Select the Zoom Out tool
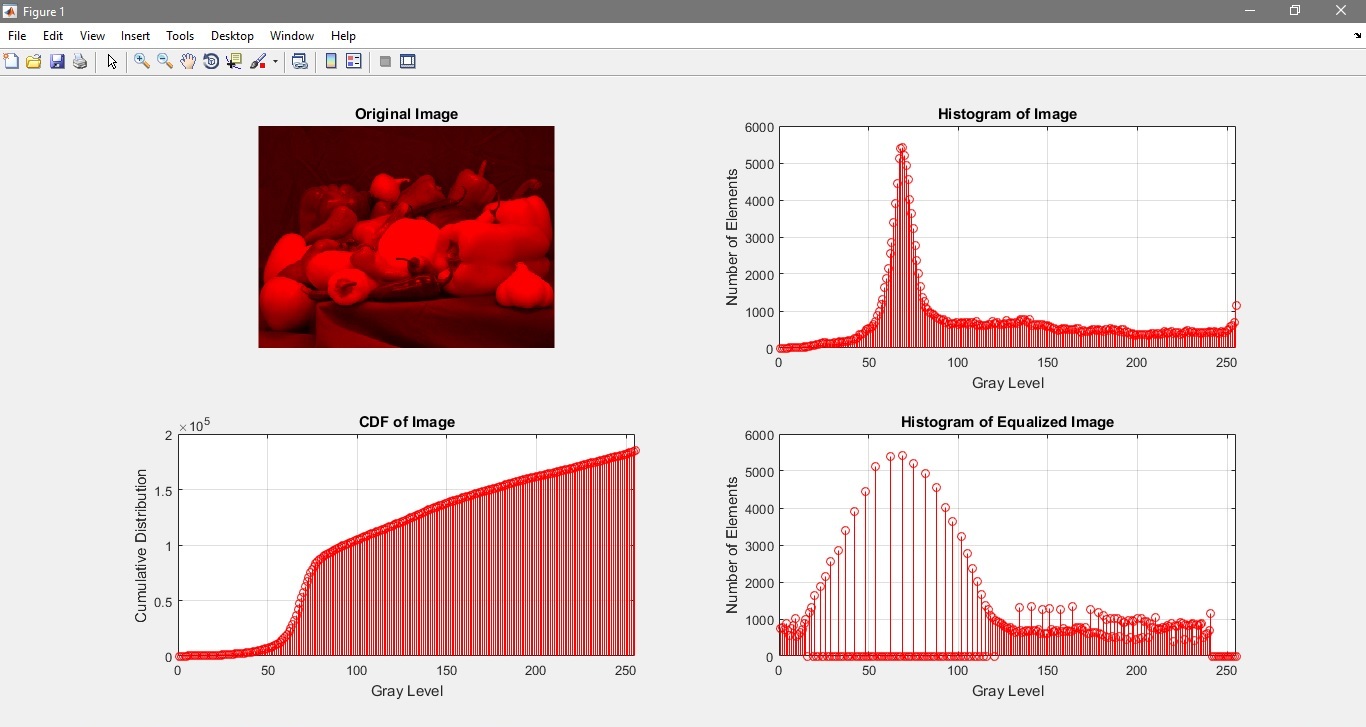 (x=165, y=62)
